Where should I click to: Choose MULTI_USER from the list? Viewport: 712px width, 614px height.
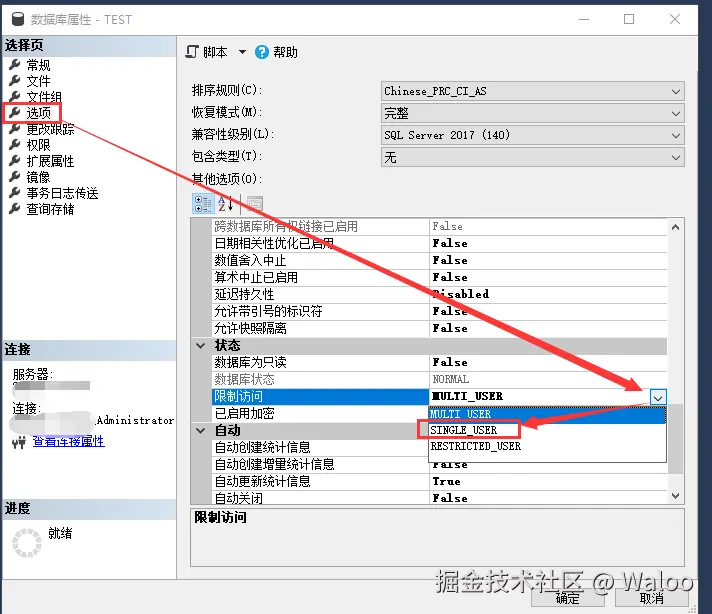coord(547,414)
